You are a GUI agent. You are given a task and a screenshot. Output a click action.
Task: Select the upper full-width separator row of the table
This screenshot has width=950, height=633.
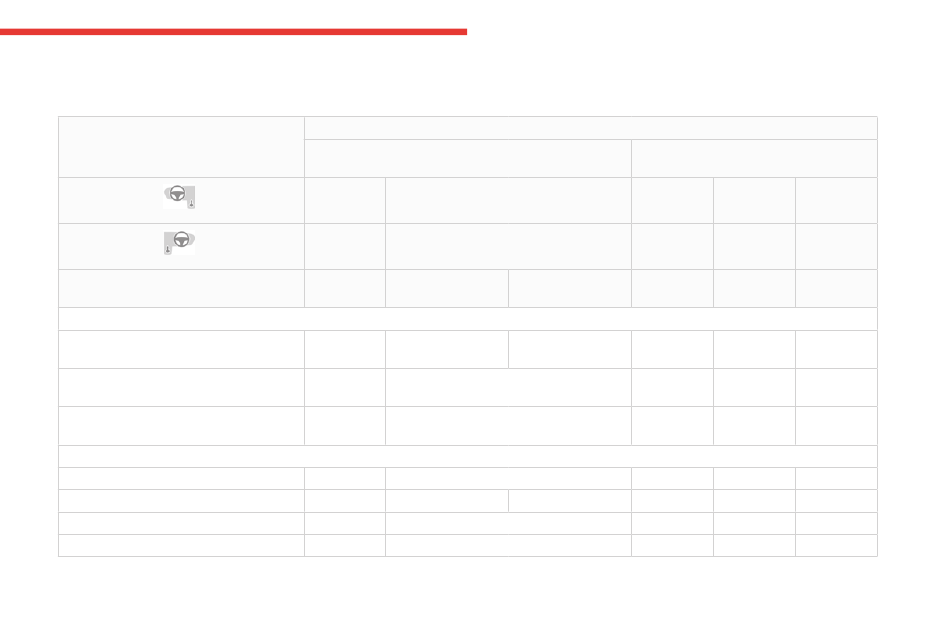[468, 319]
